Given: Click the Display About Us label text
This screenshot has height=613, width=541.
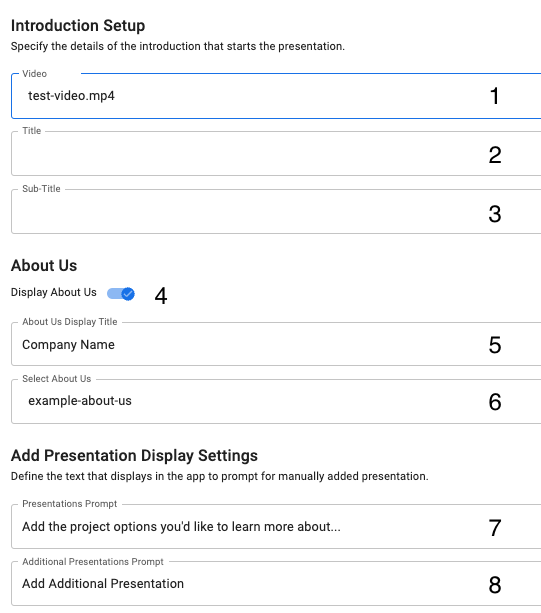Looking at the screenshot, I should pyautogui.click(x=54, y=292).
